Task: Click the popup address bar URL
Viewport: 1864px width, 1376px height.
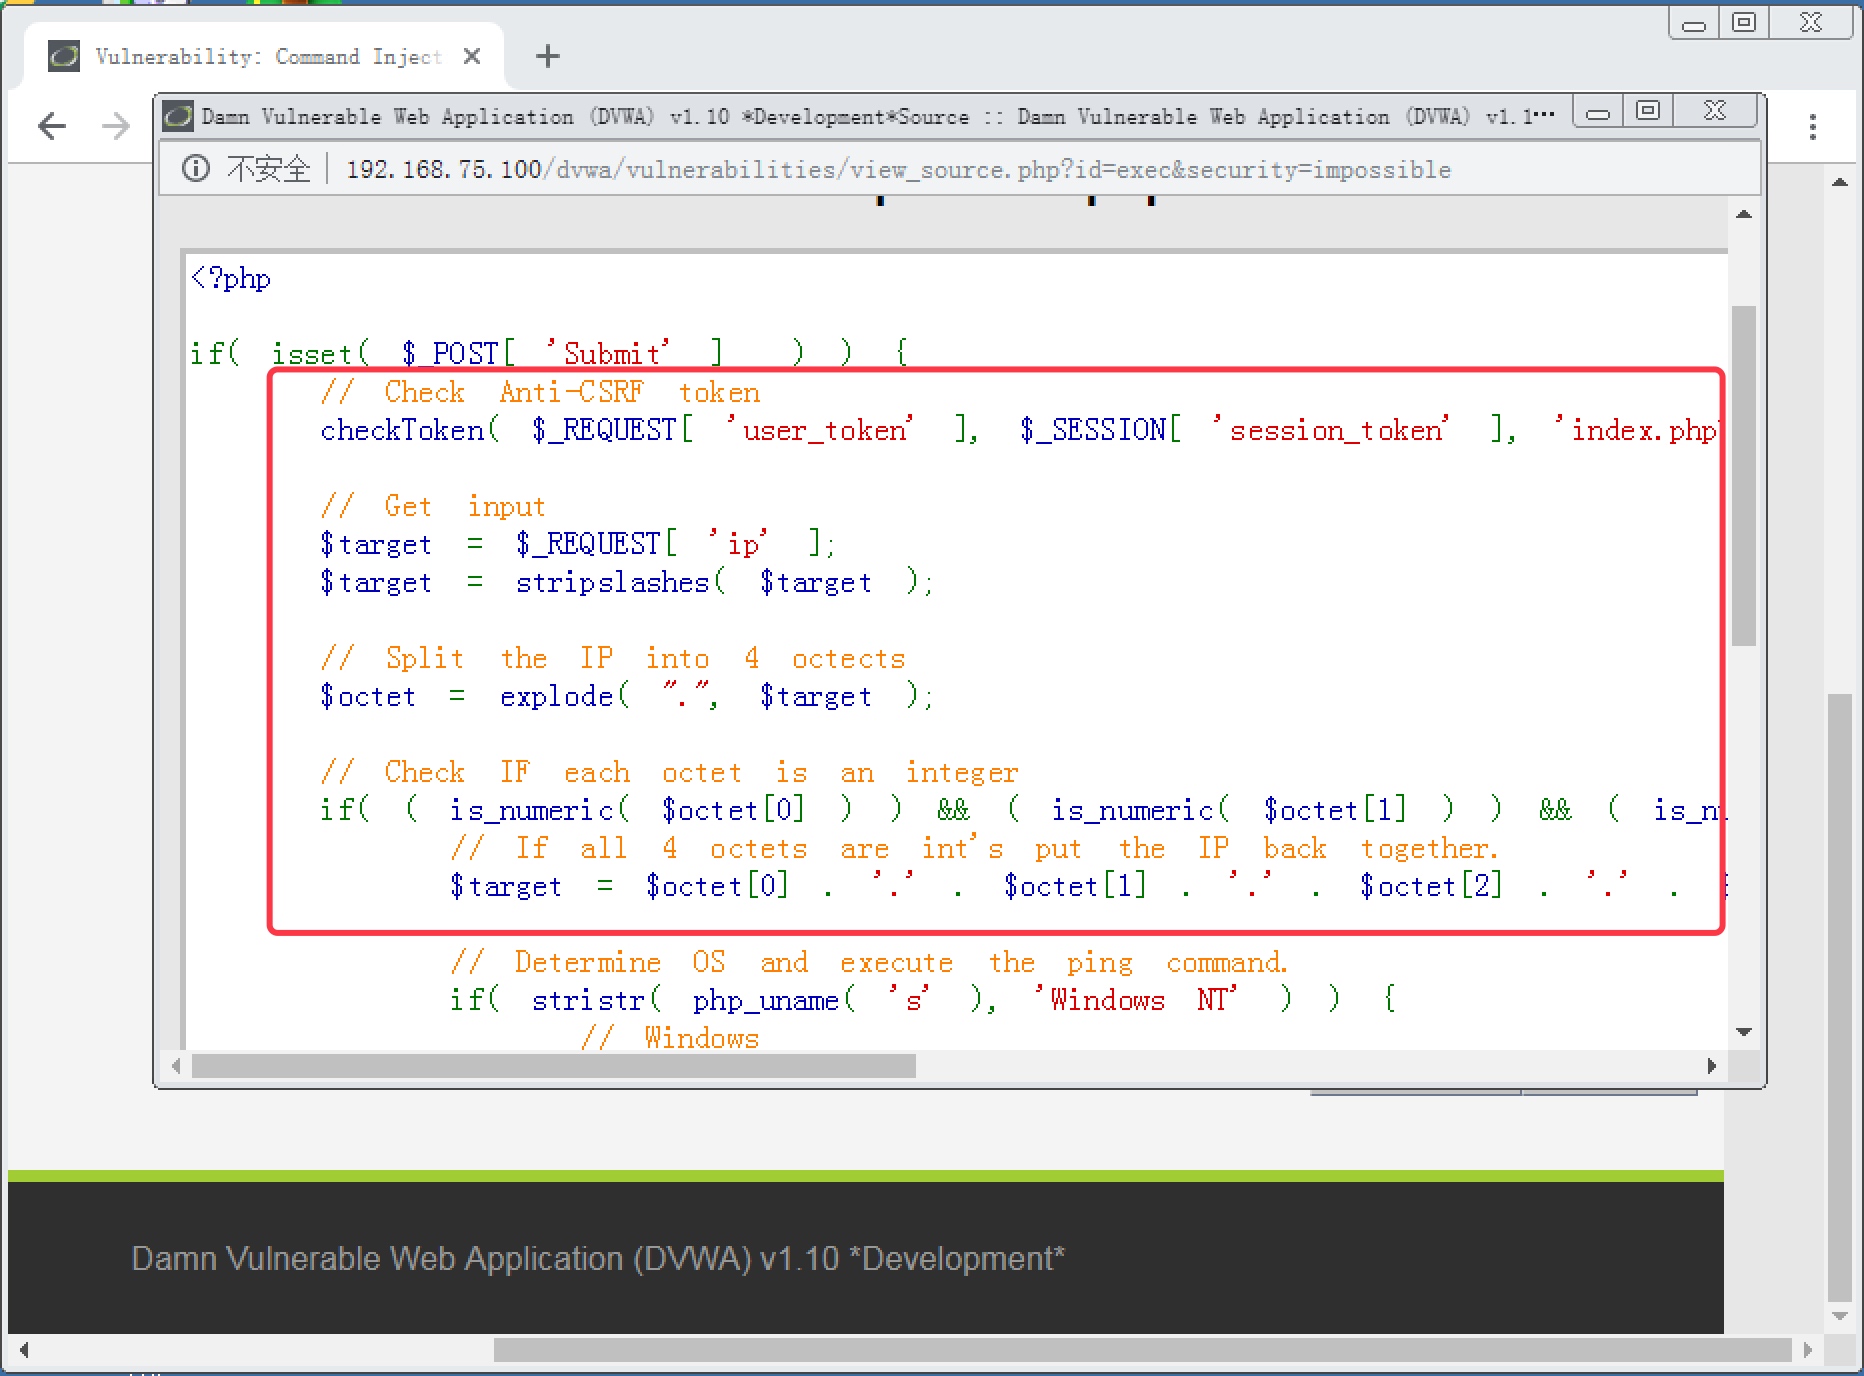Action: point(898,169)
